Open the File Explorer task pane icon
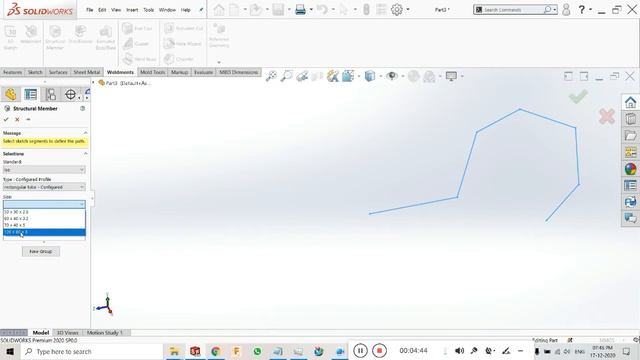640x360 pixels. coord(630,136)
